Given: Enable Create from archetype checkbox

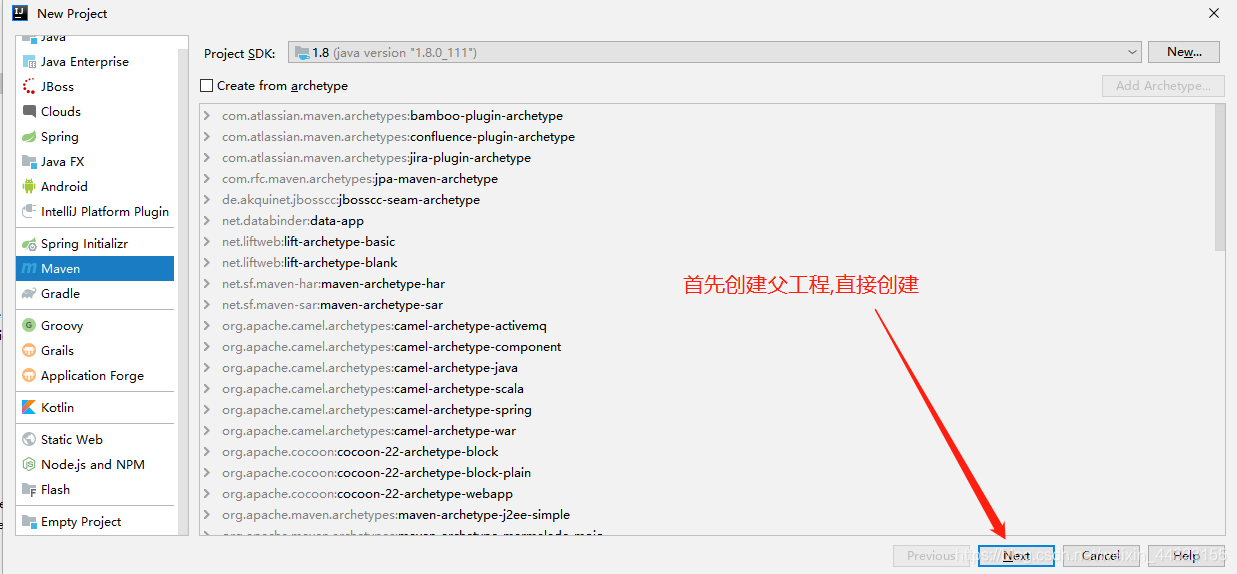Looking at the screenshot, I should pos(207,86).
